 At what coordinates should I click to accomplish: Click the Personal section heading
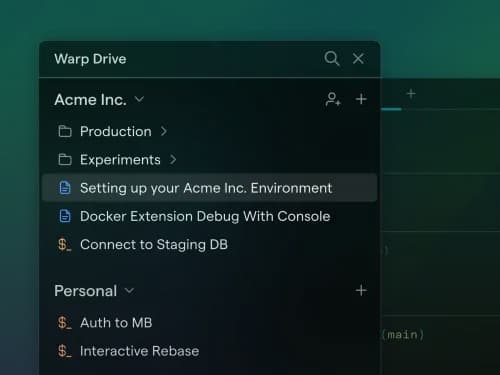86,291
